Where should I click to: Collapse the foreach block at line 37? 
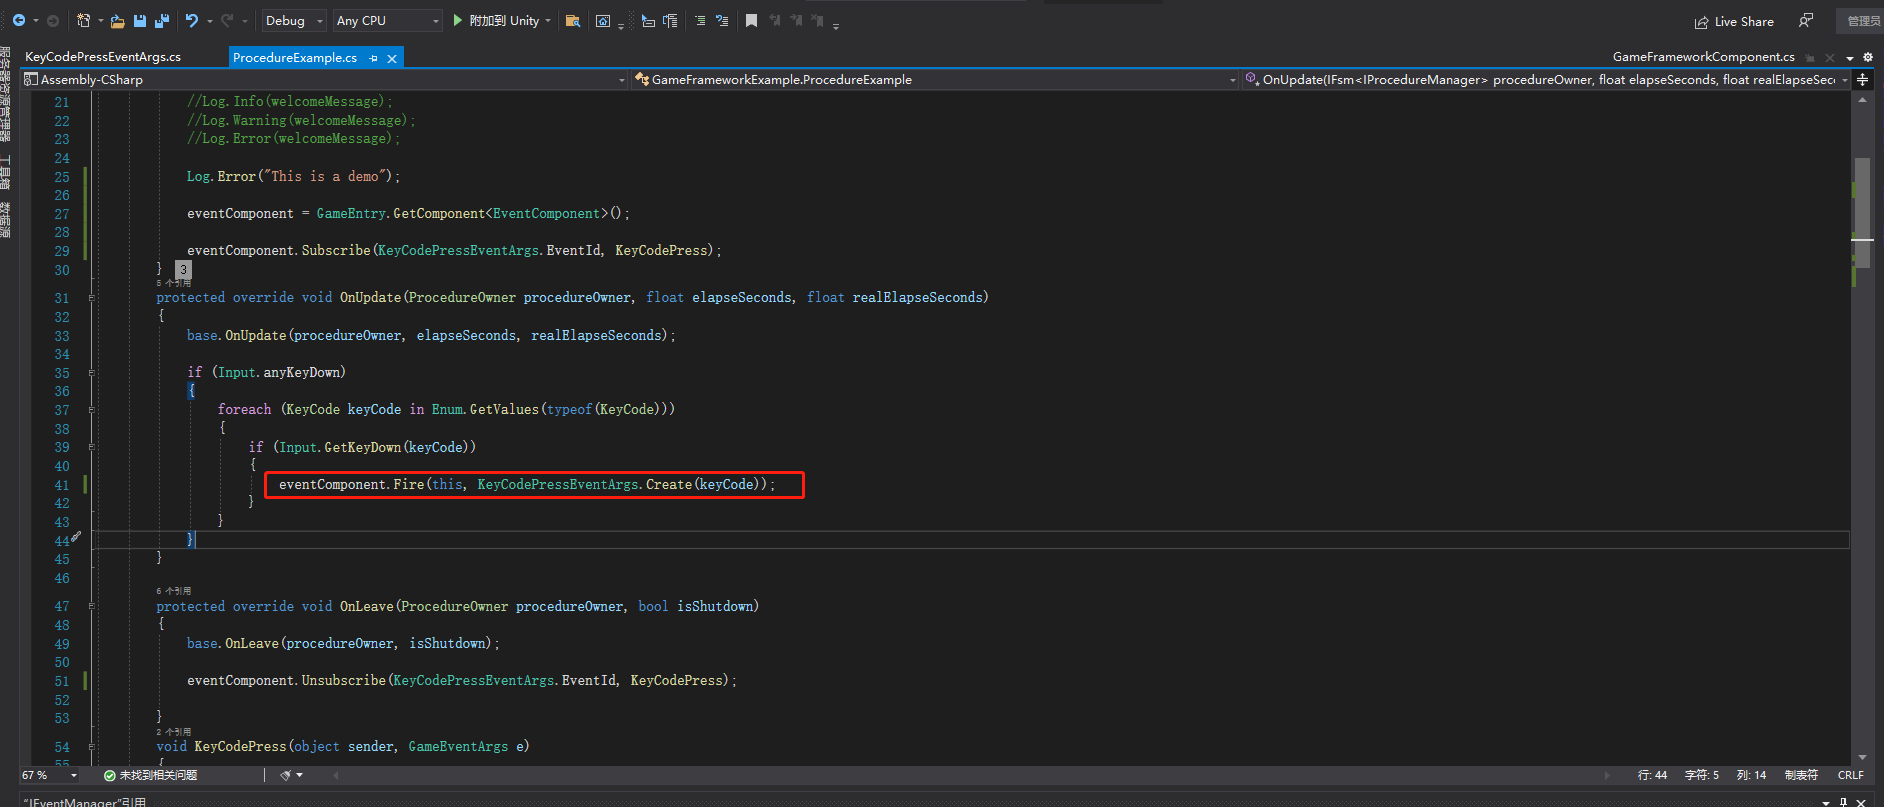point(92,410)
